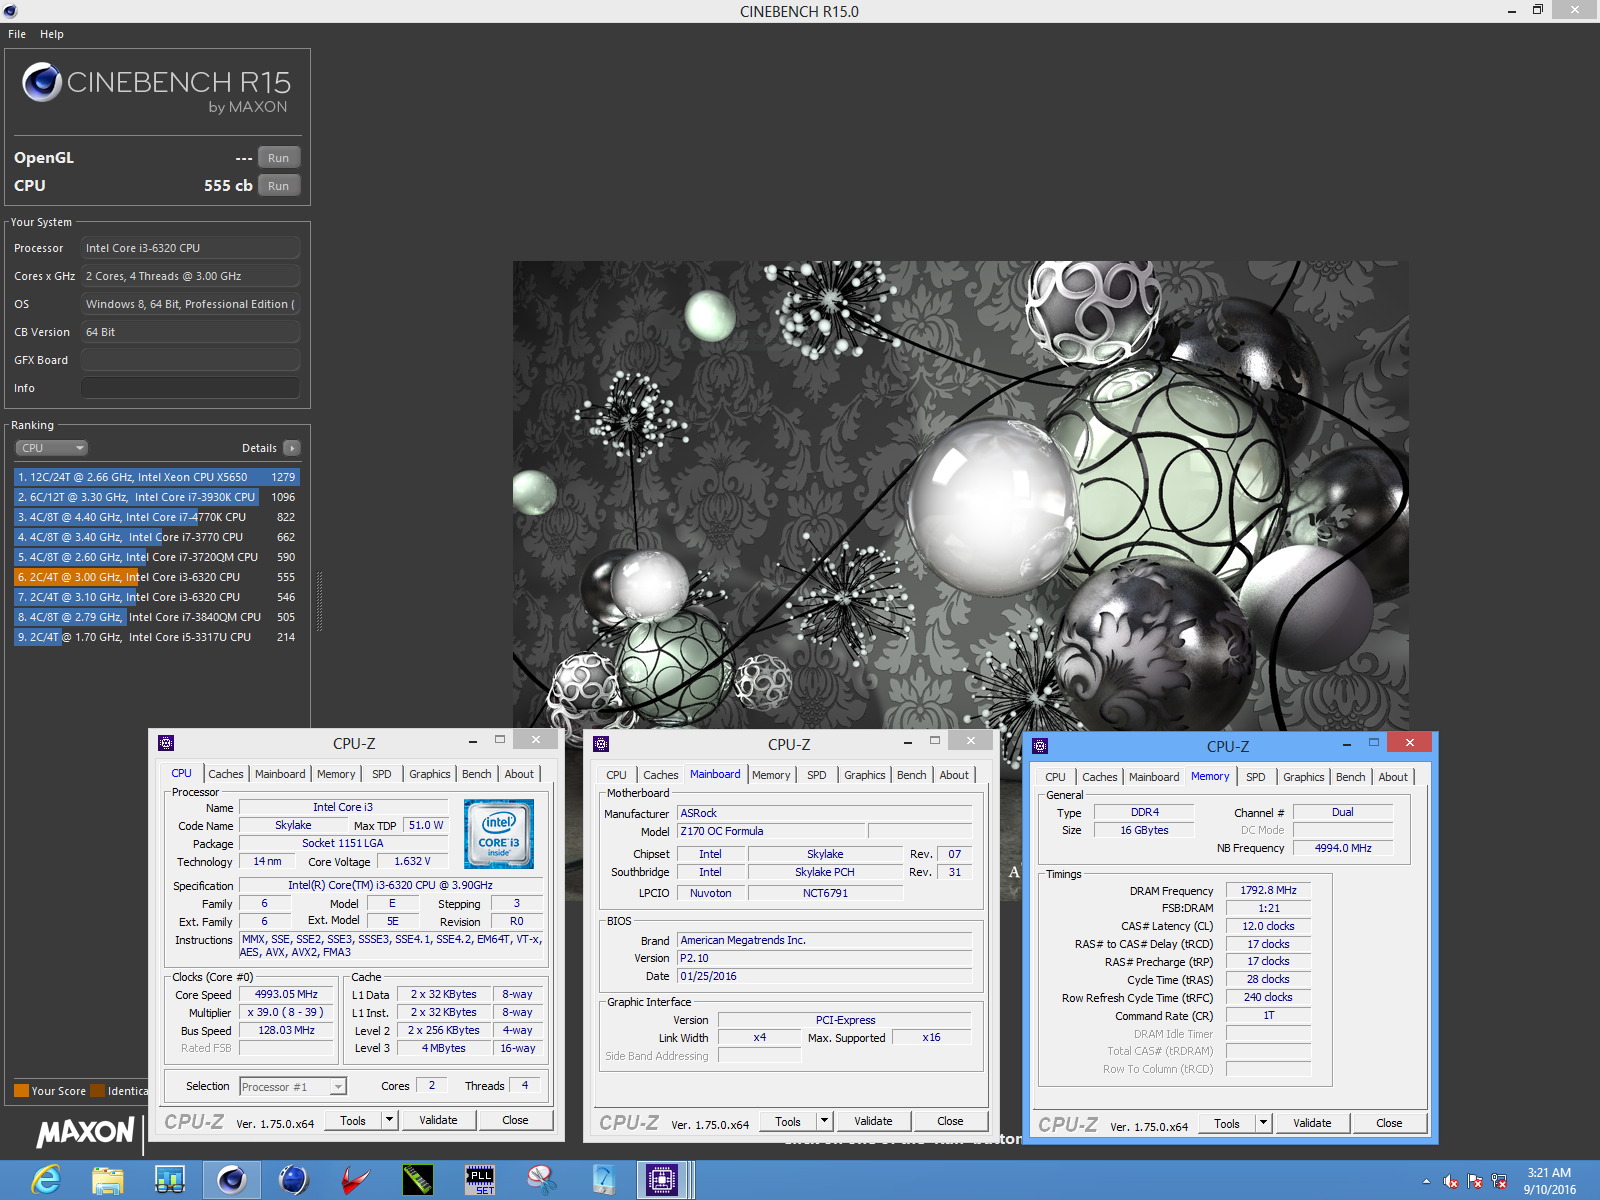Click the Z170 OC Formula model field
Viewport: 1600px width, 1200px height.
coord(771,832)
